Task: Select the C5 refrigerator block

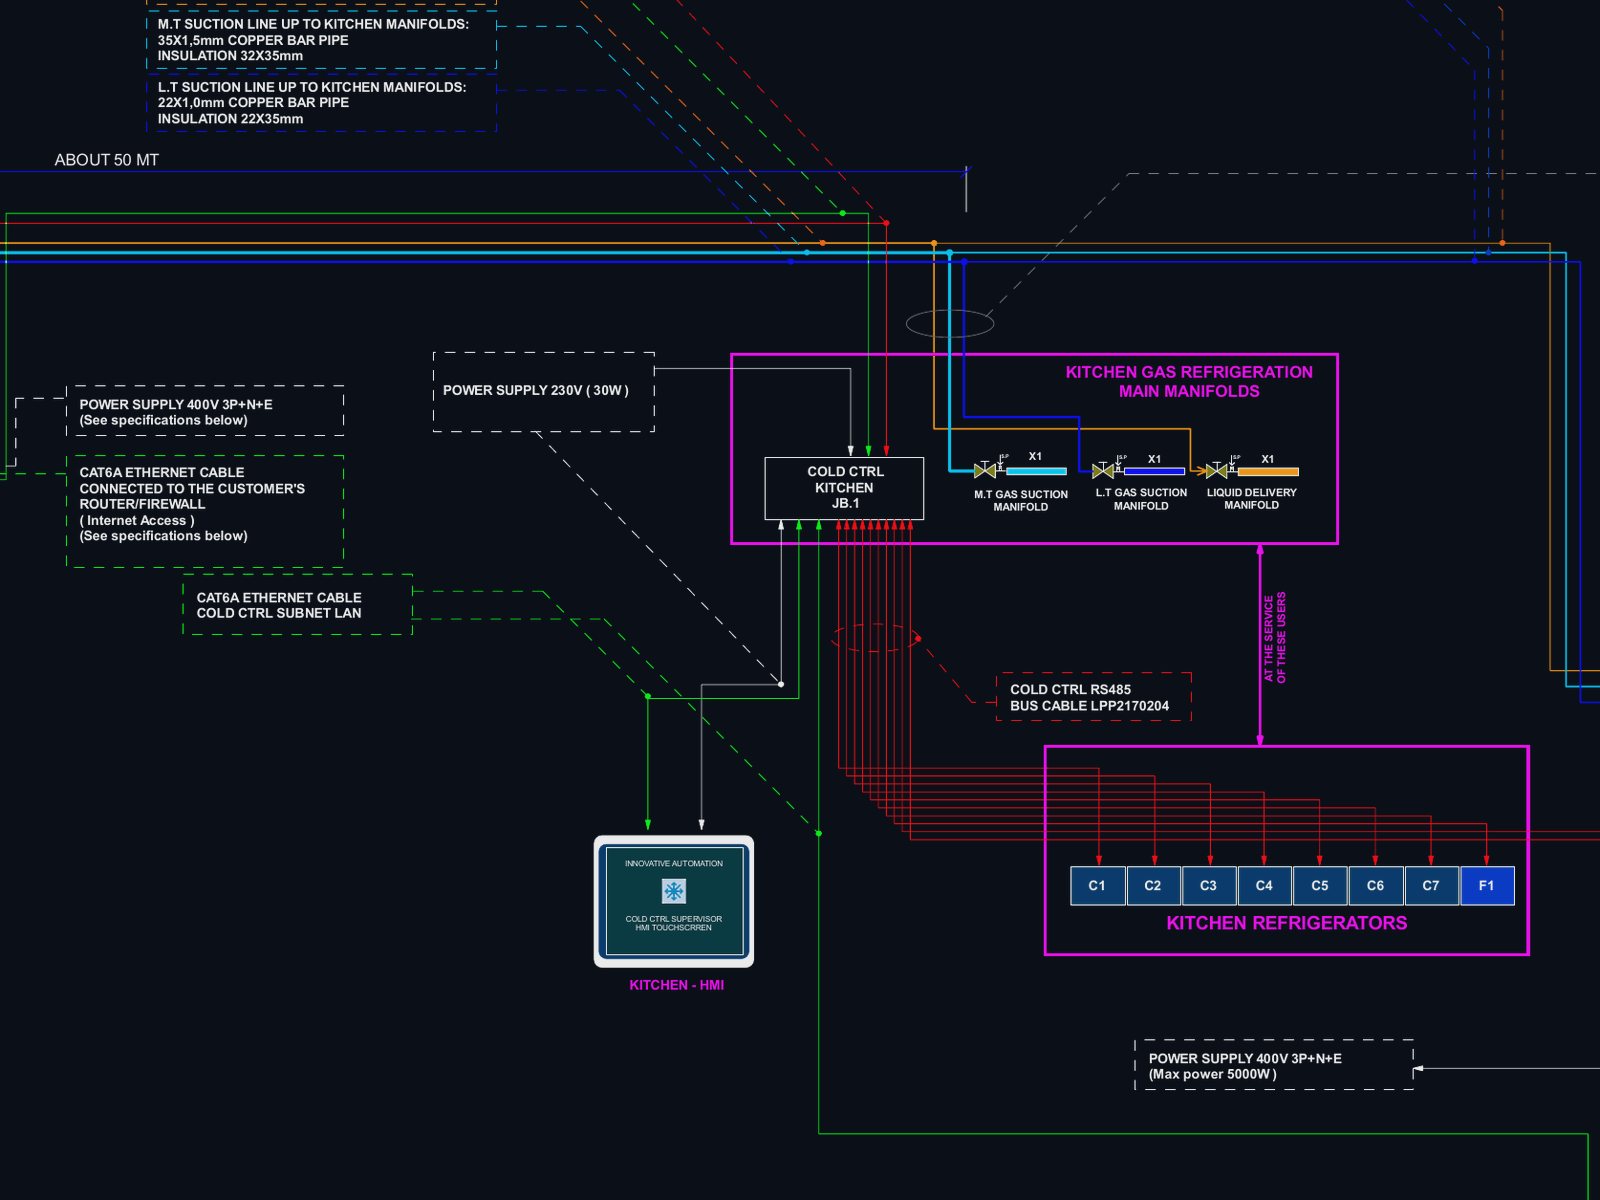Action: point(1320,886)
